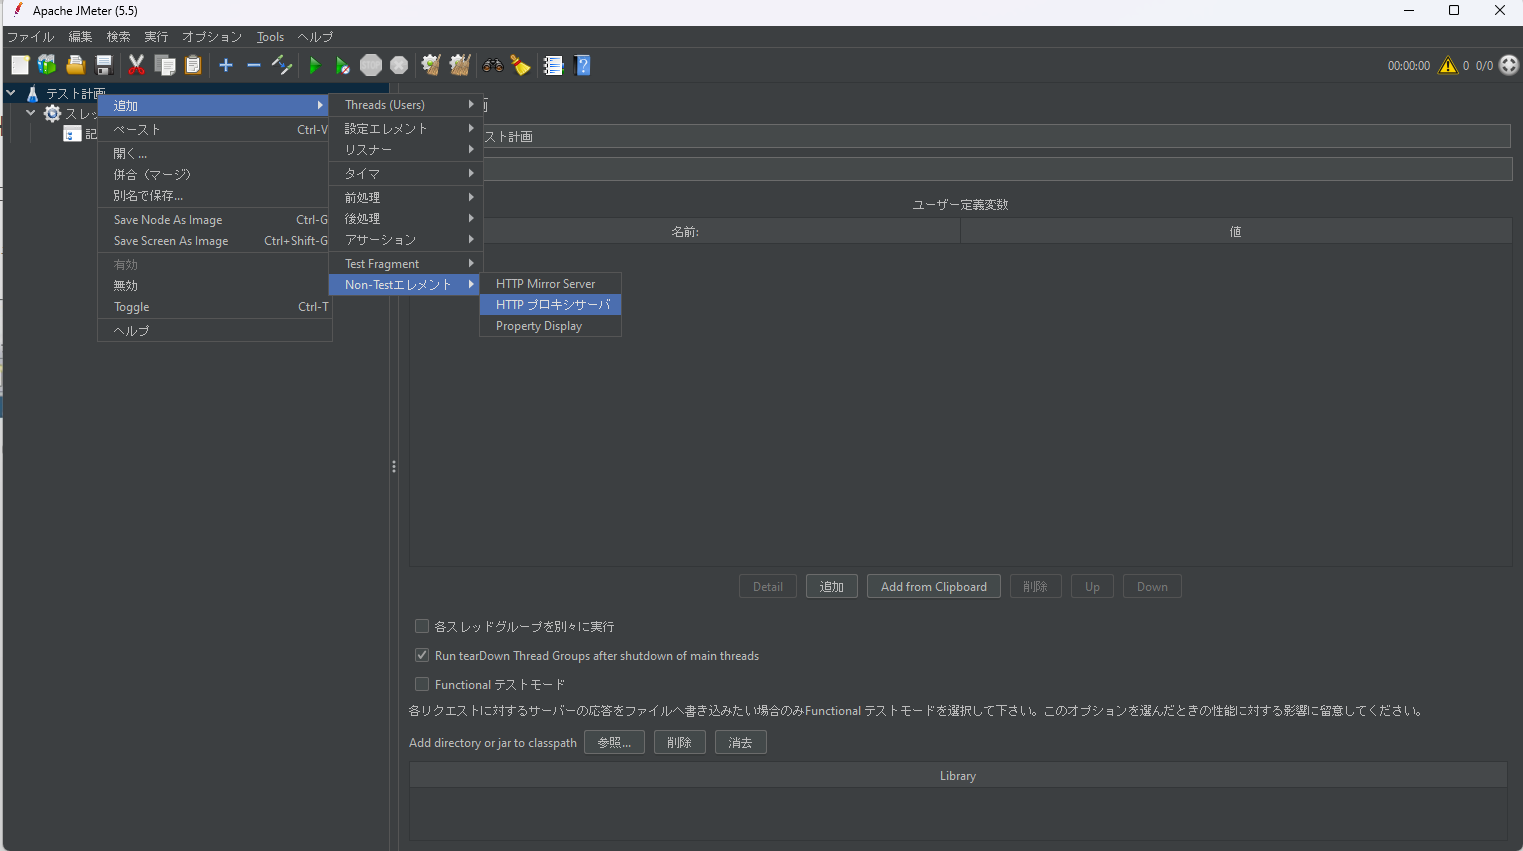Open the 編集 menu in menu bar

coord(80,37)
